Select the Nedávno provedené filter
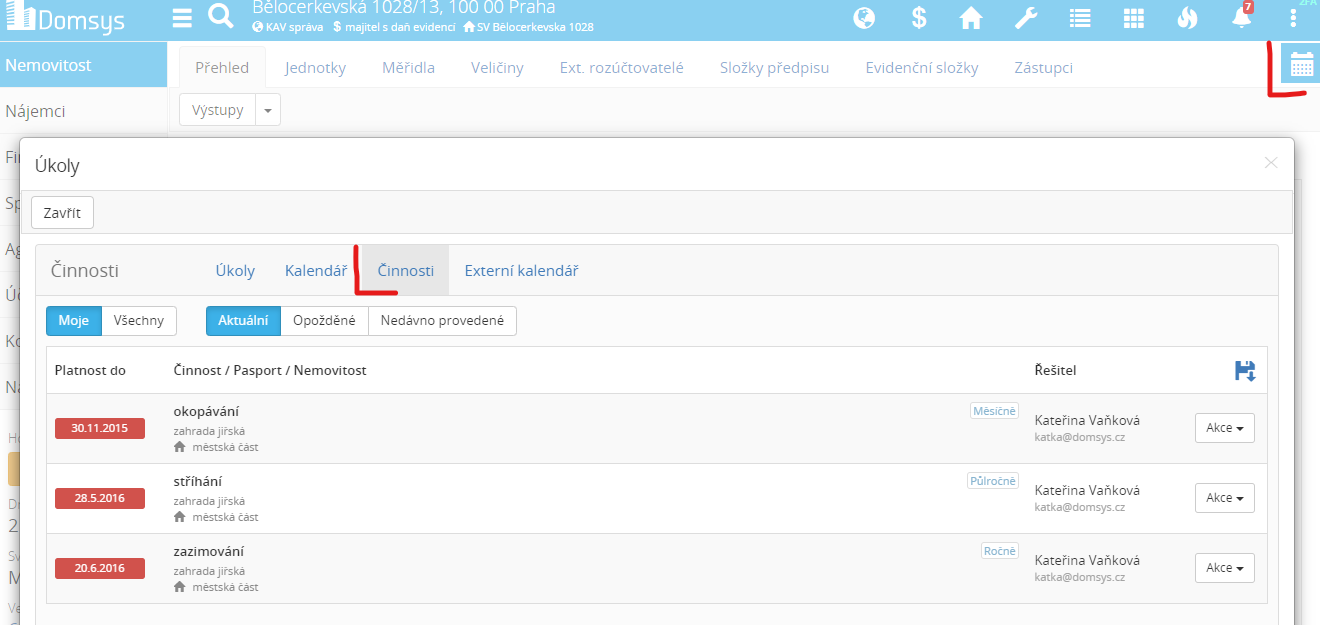Viewport: 1320px width, 625px height. click(442, 320)
